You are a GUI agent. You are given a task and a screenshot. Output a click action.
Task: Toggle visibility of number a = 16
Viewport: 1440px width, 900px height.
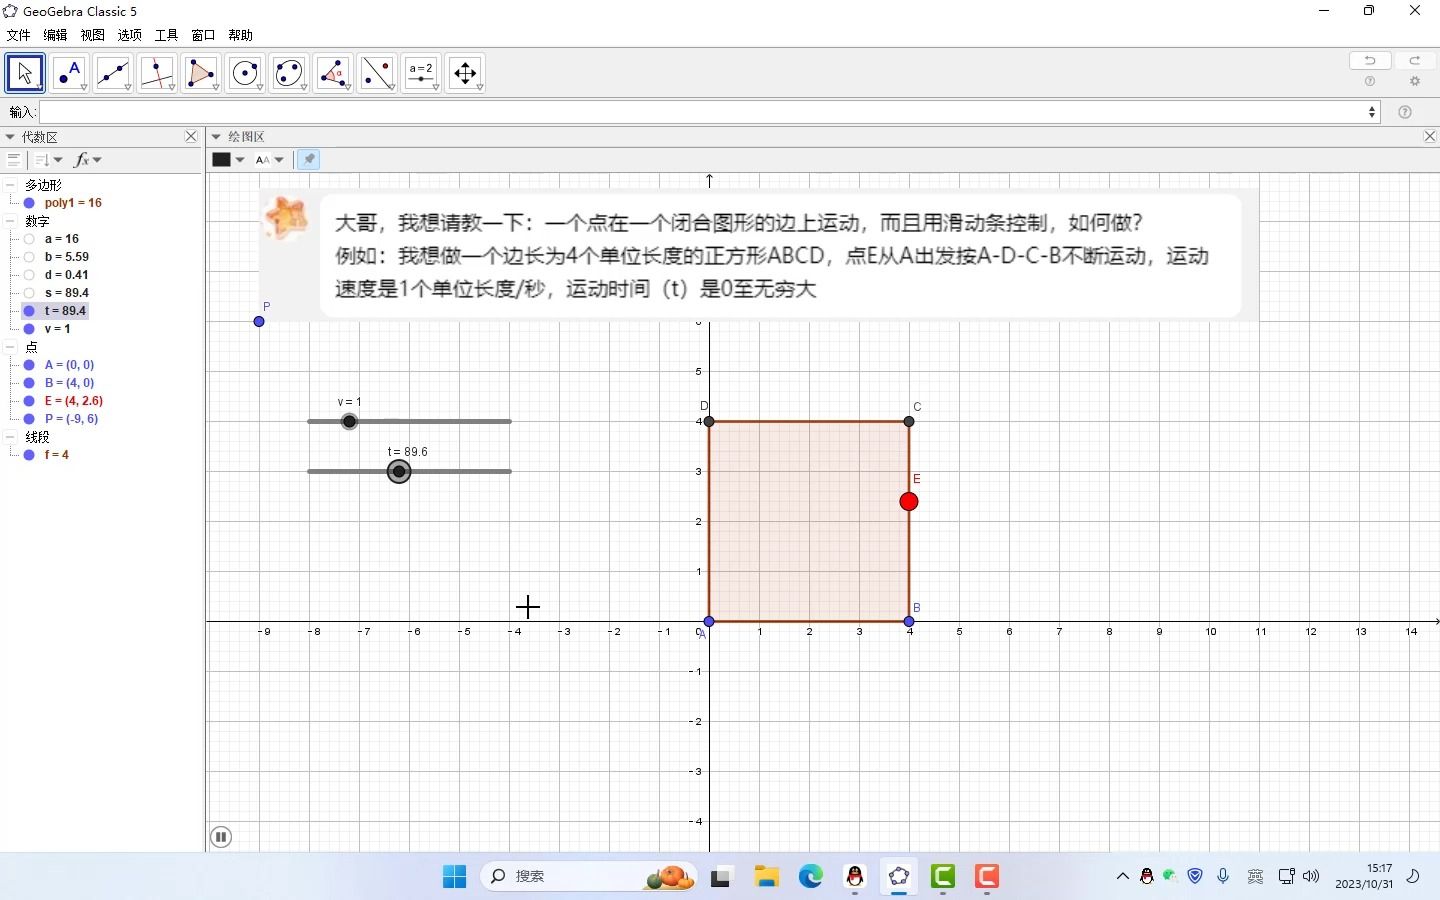coord(29,239)
